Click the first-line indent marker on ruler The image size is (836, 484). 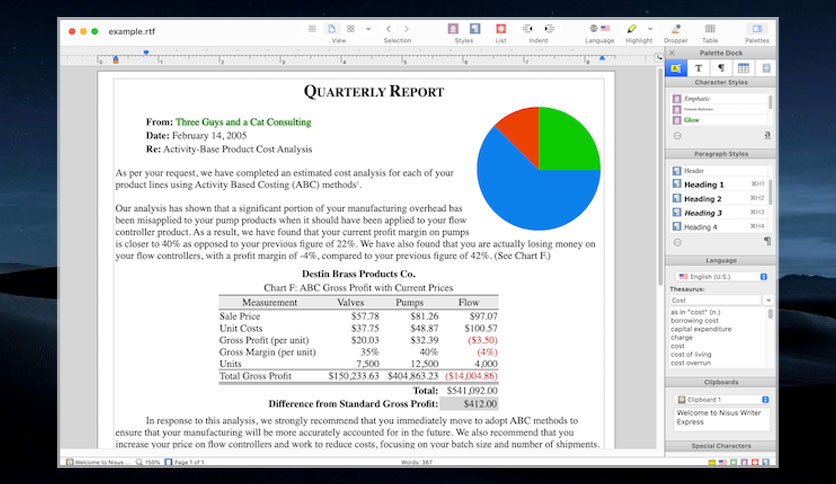pyautogui.click(x=146, y=53)
